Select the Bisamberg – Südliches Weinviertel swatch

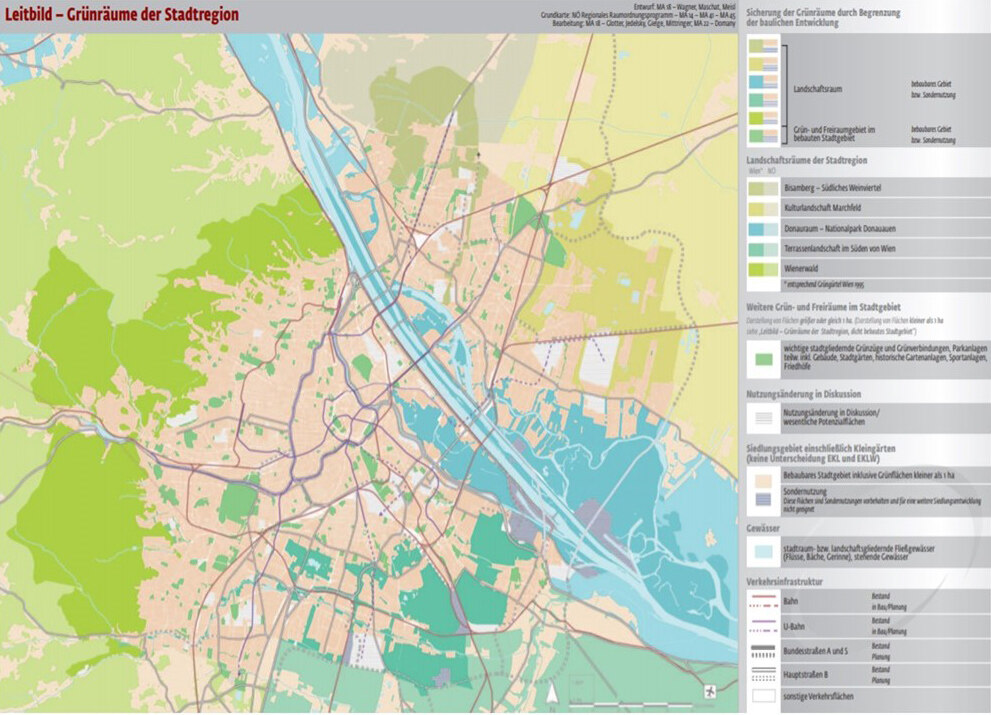pos(765,188)
